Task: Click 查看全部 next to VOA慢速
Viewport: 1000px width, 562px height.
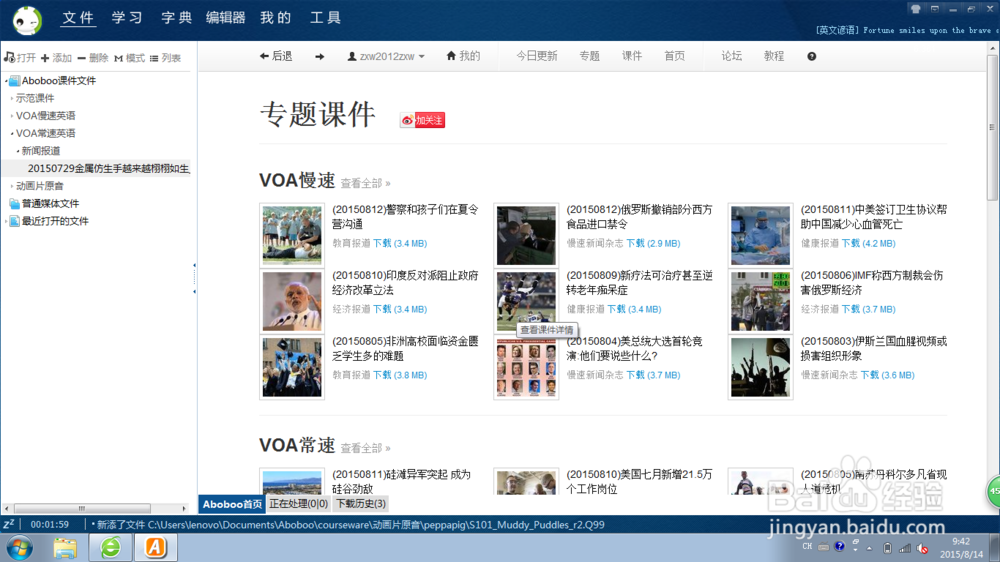Action: pos(365,183)
